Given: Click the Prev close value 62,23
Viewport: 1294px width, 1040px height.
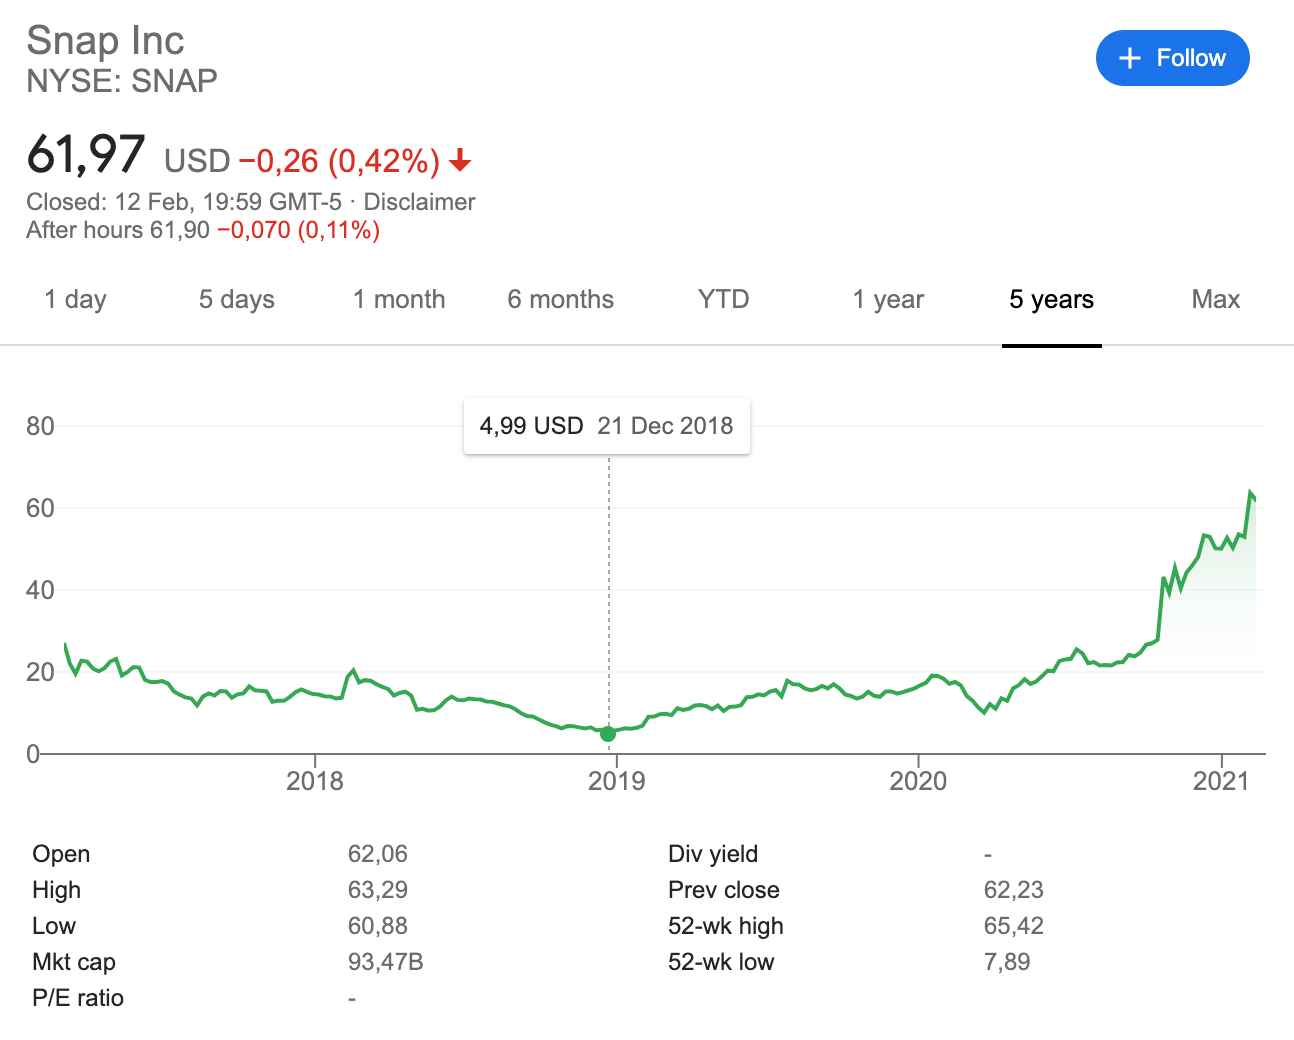Looking at the screenshot, I should pos(1014,890).
